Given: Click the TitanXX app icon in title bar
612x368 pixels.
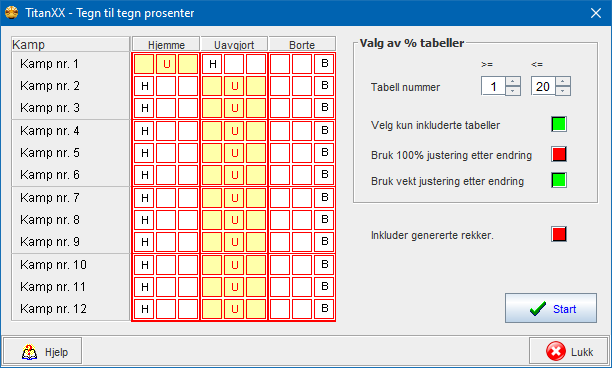Looking at the screenshot, I should [x=12, y=12].
